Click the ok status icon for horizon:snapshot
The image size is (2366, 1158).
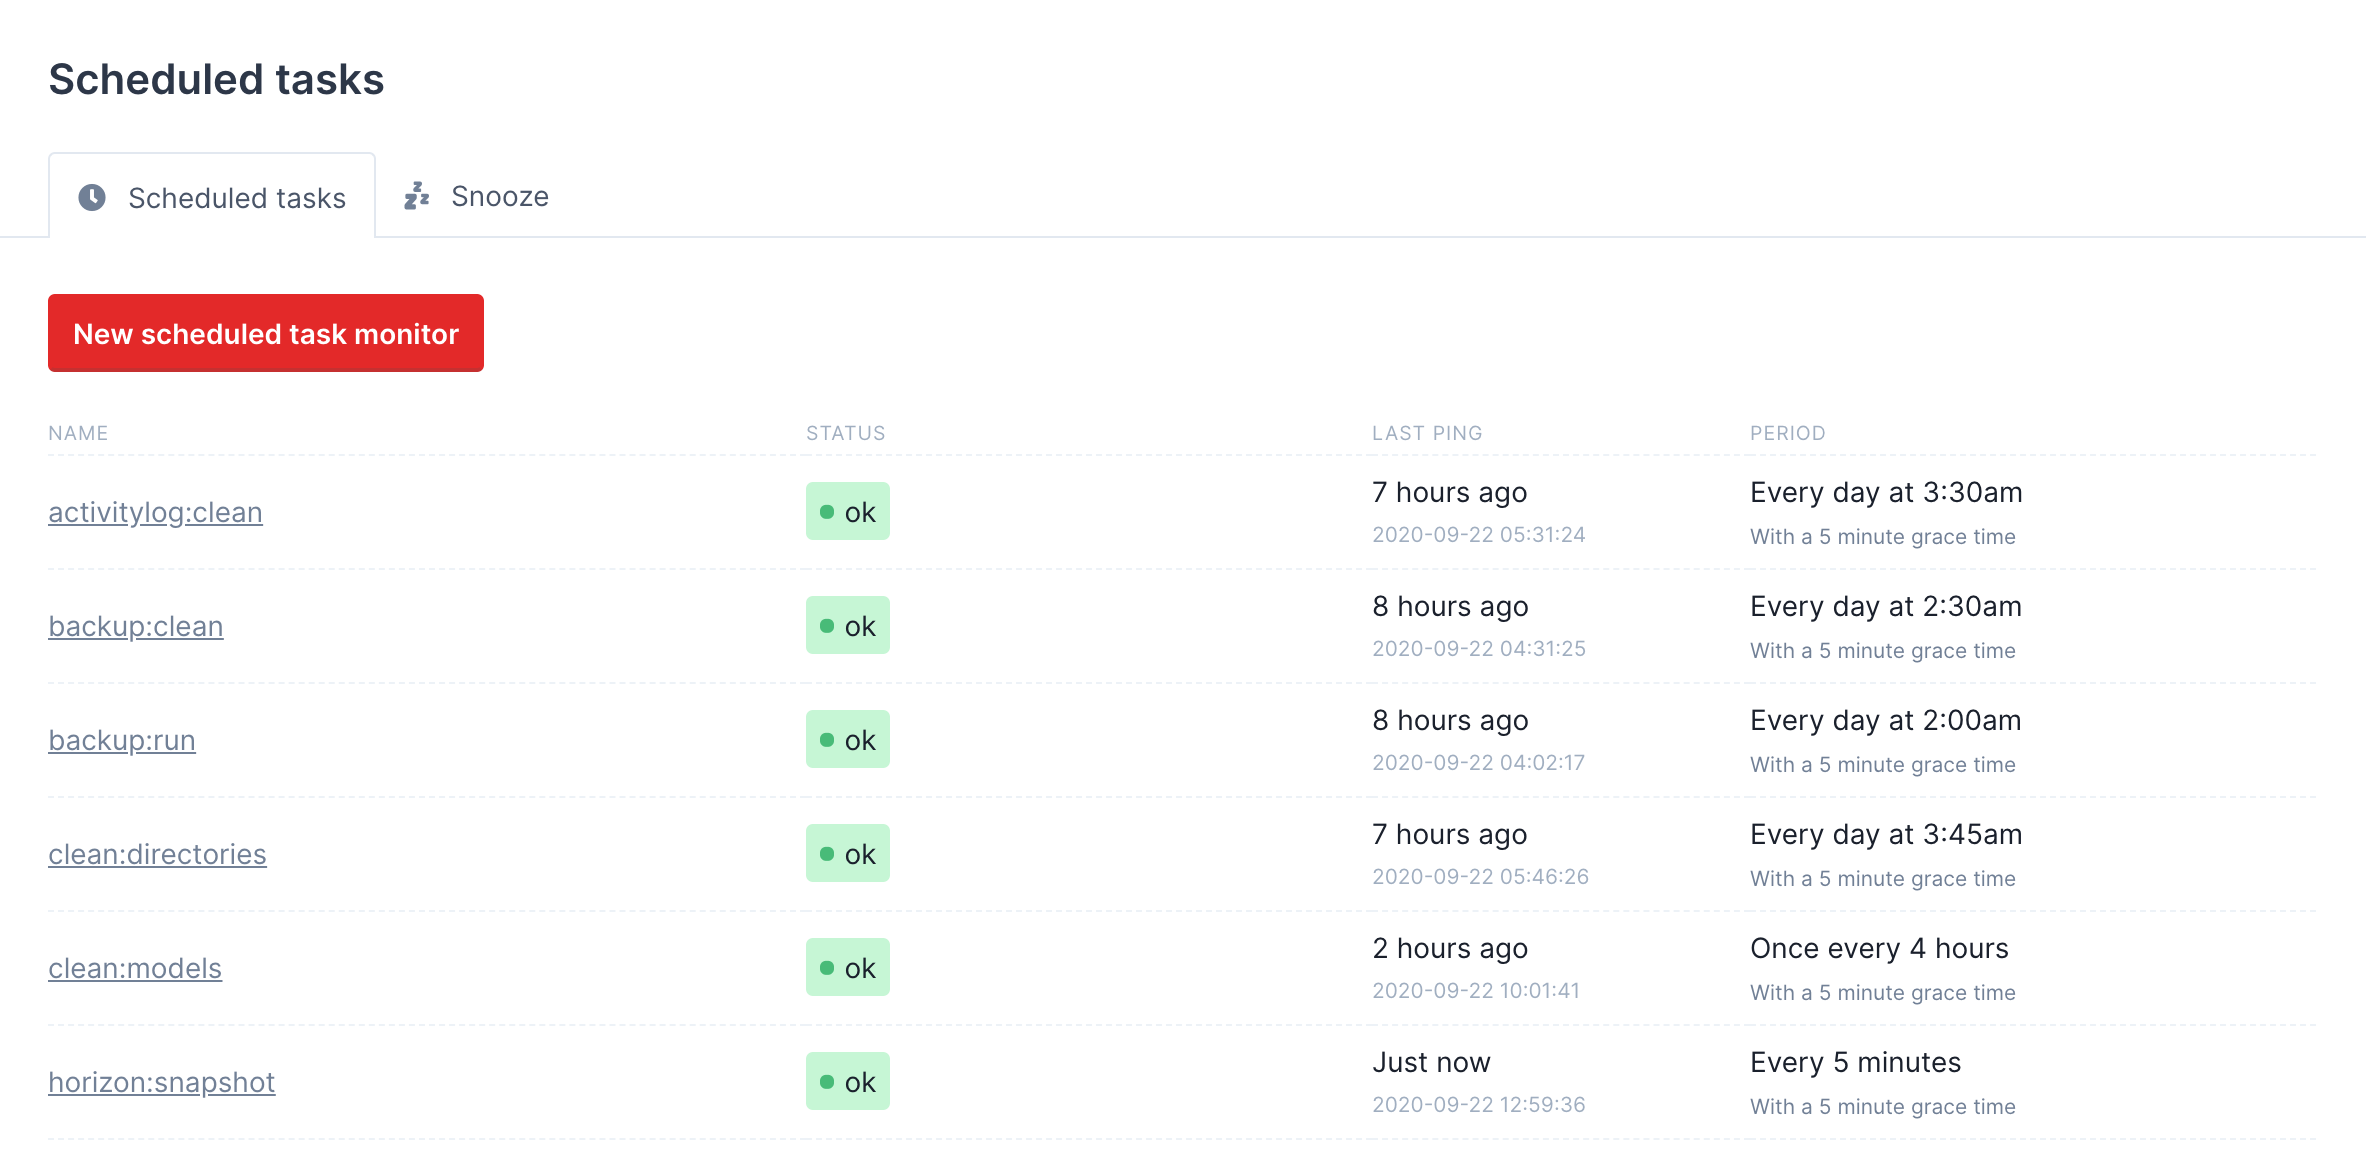[848, 1081]
